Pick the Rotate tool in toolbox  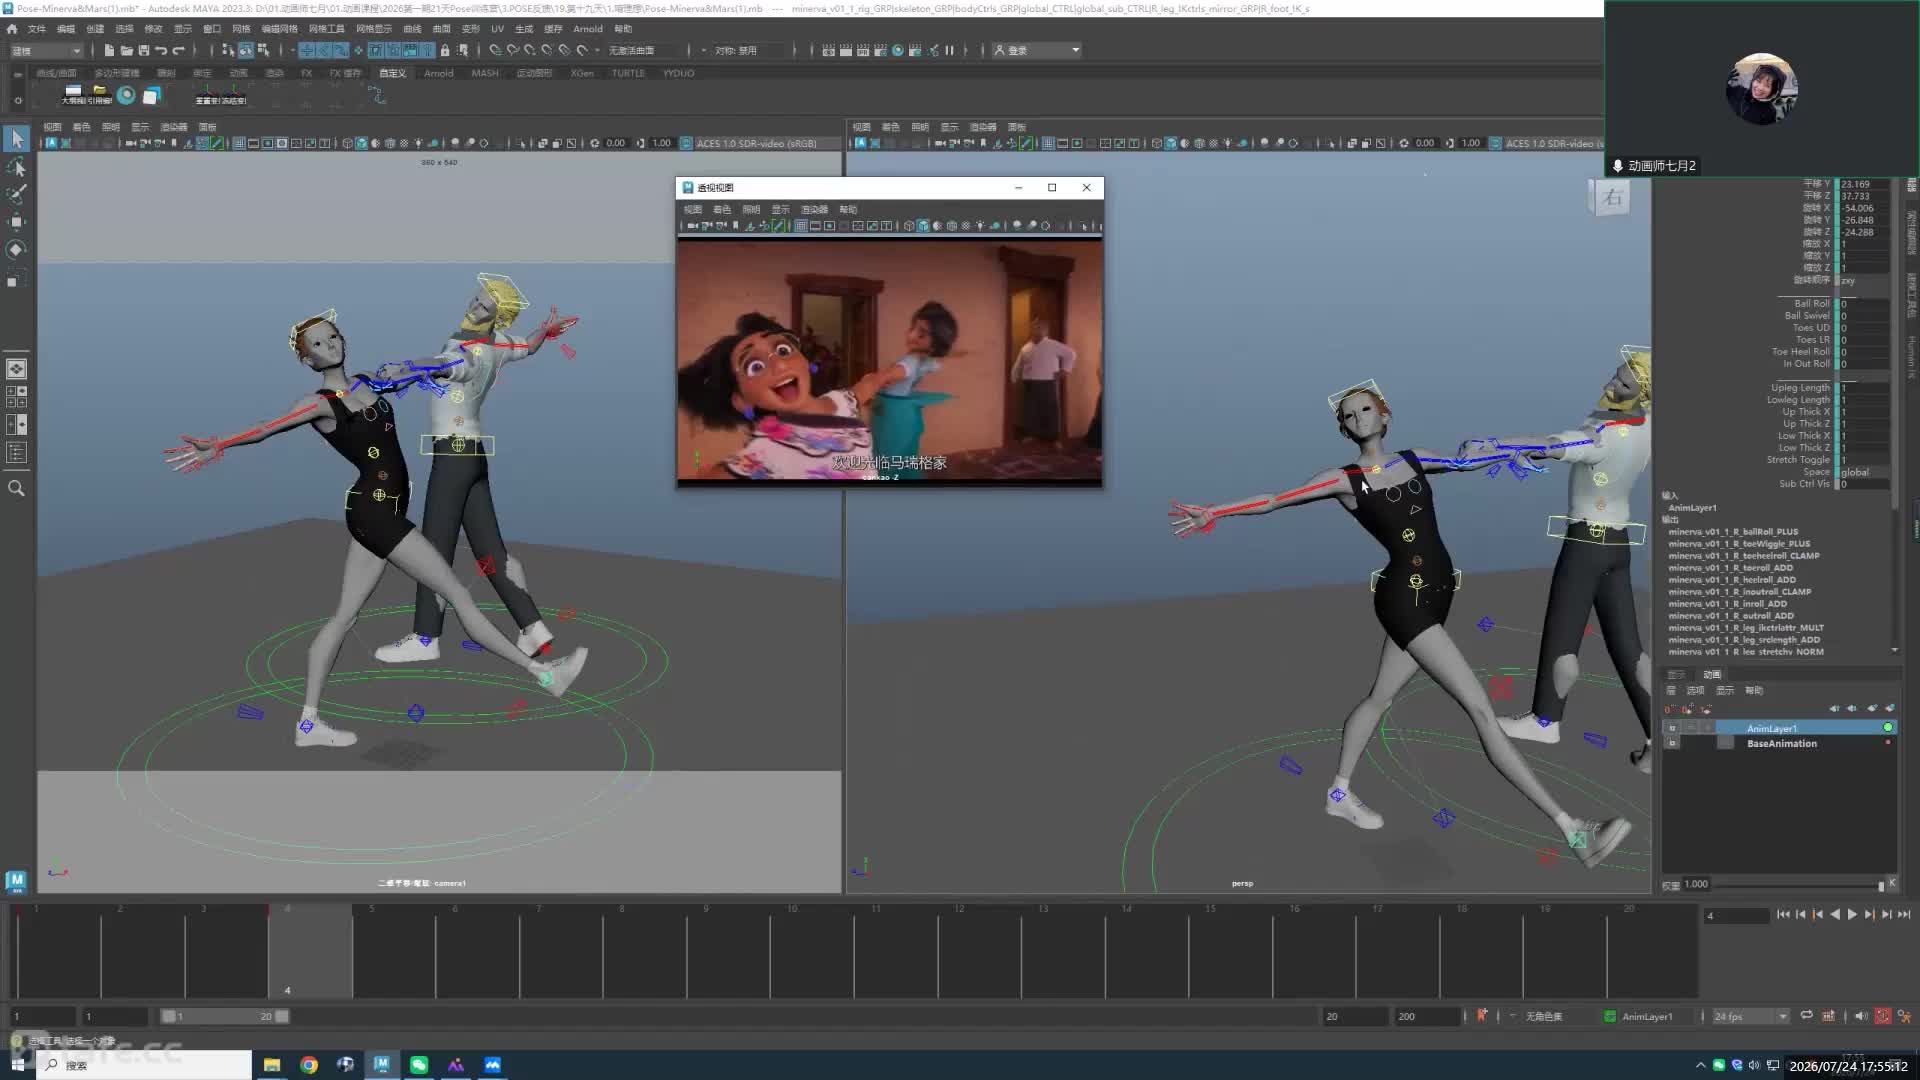click(x=16, y=249)
